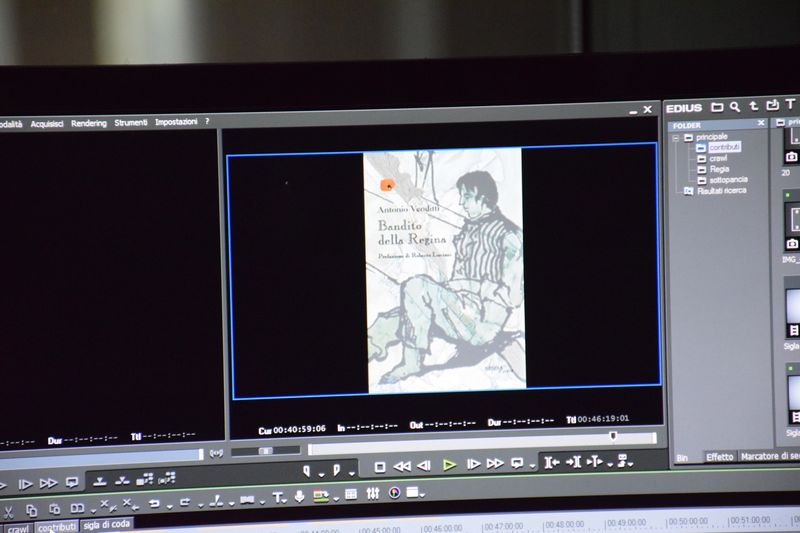800x533 pixels.
Task: Click the play around cursor icon
Action: (x=595, y=462)
